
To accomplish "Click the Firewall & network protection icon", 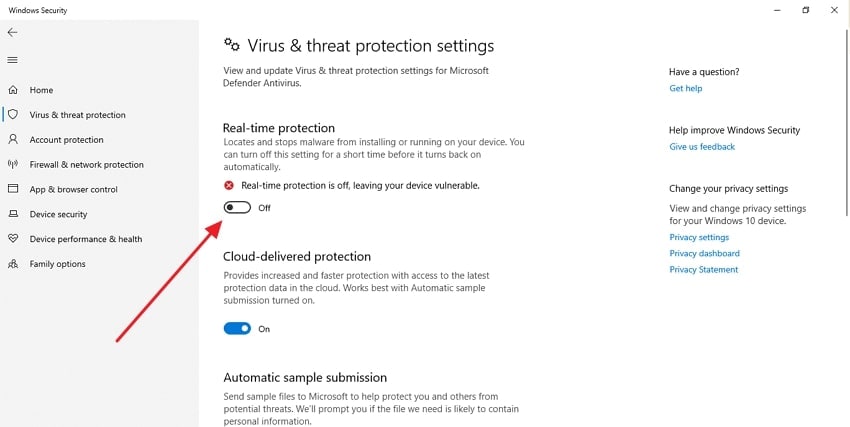I will 13,165.
